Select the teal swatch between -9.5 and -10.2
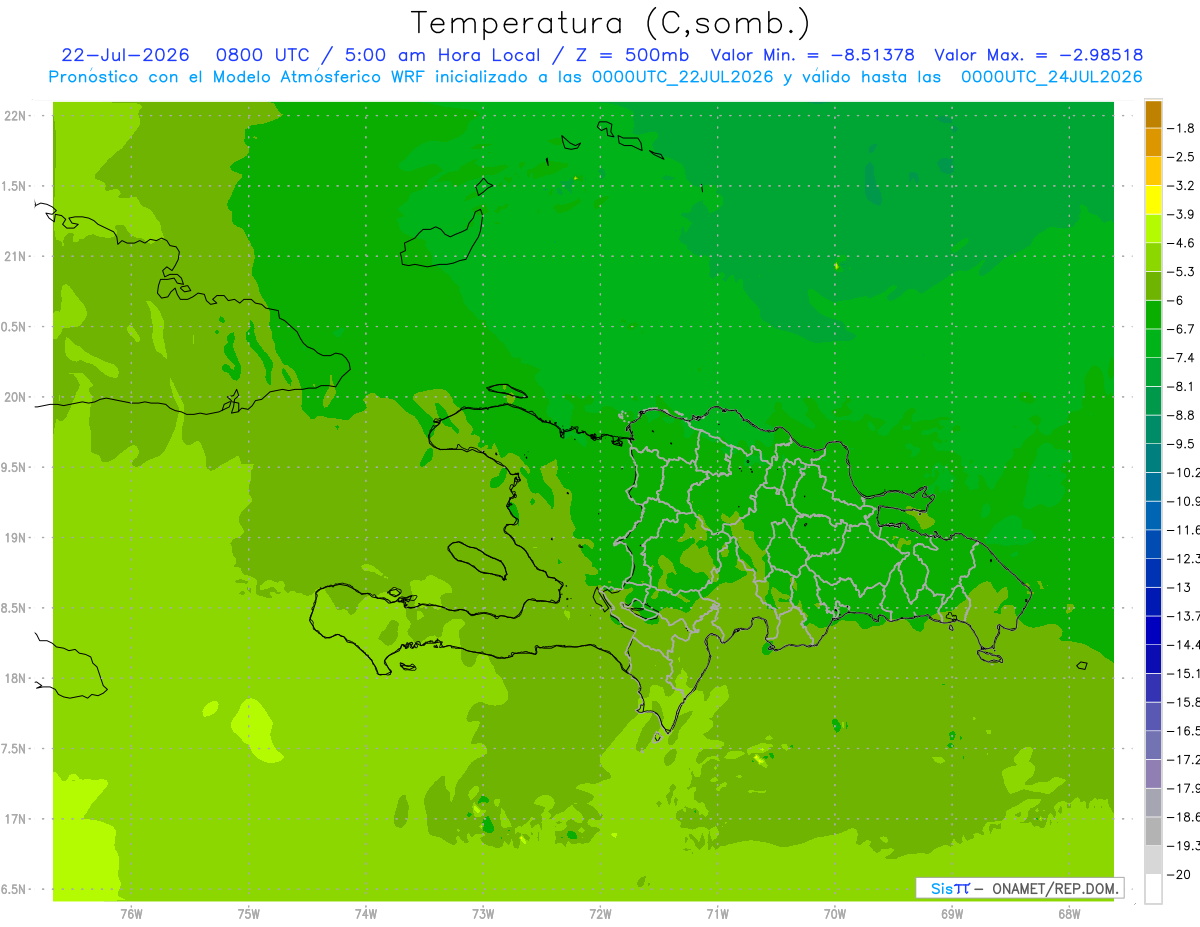 (1153, 457)
